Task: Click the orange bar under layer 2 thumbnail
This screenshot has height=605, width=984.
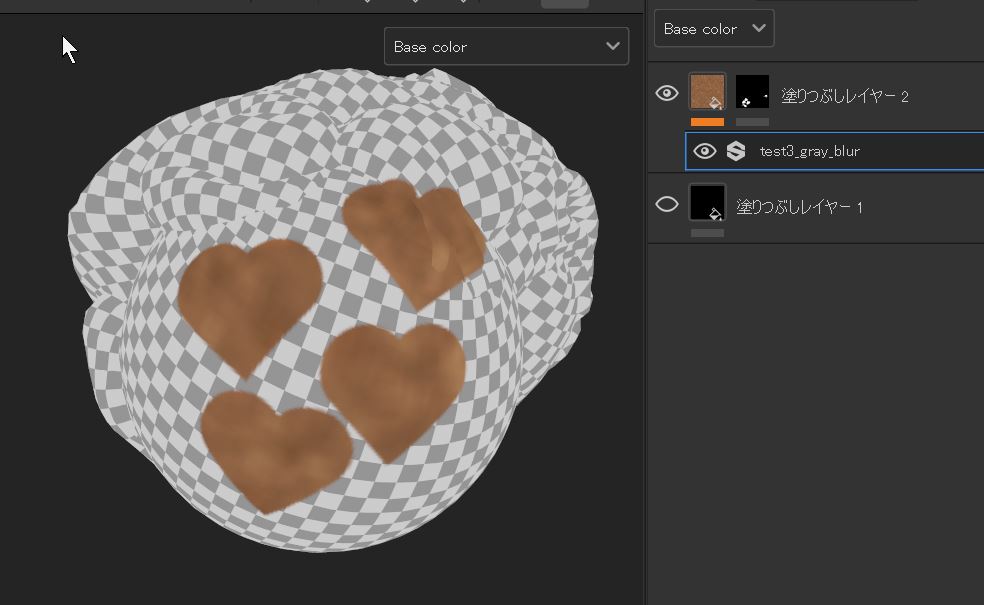Action: [x=707, y=122]
